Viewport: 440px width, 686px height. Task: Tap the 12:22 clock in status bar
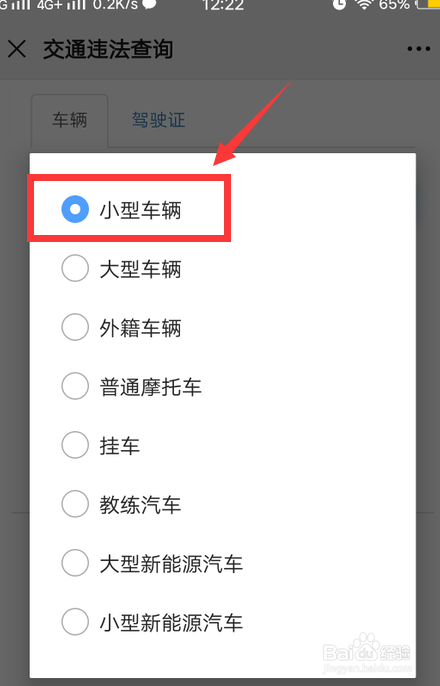click(223, 4)
